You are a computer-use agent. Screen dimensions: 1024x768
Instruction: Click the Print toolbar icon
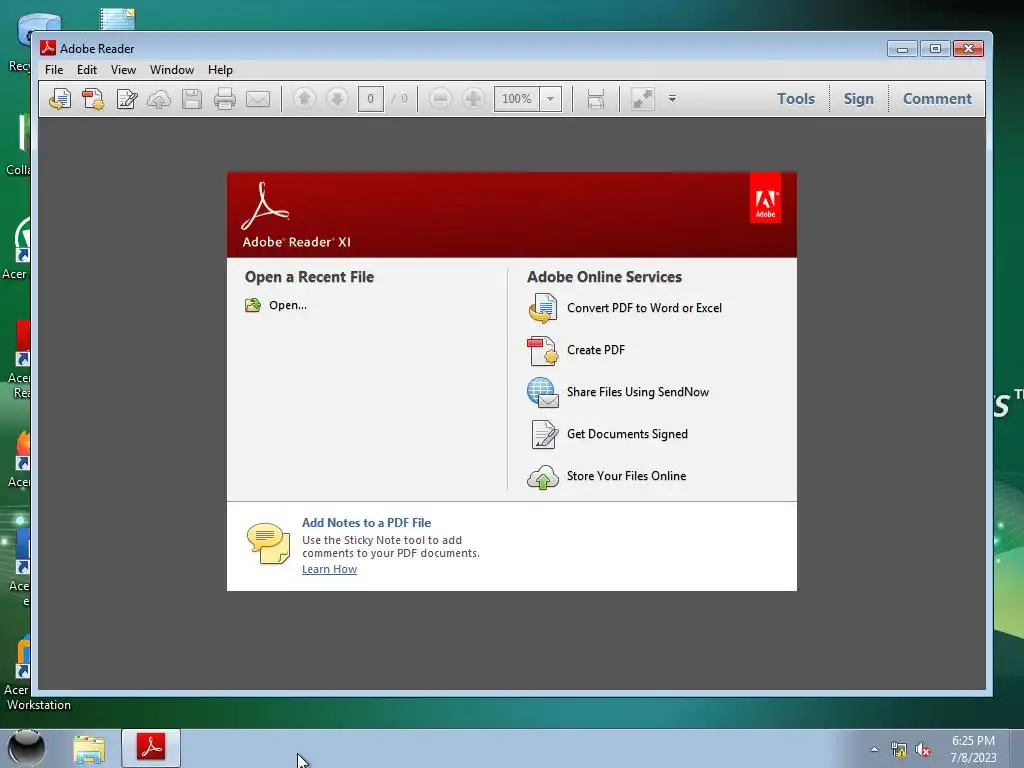(225, 99)
